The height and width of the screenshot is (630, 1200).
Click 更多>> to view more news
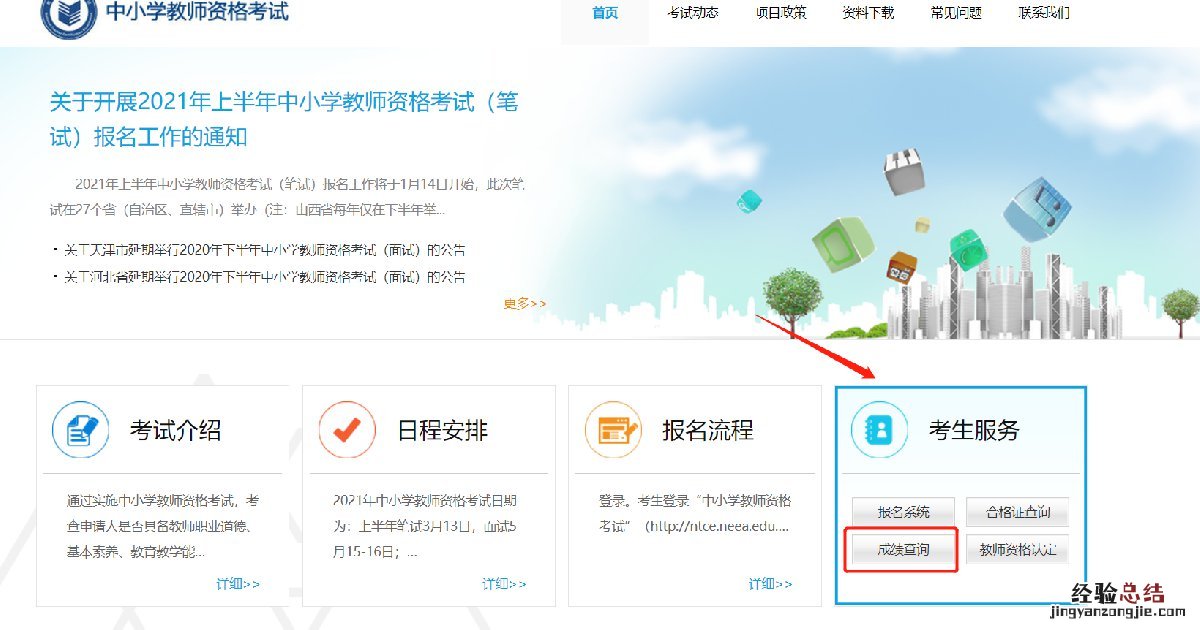point(525,303)
